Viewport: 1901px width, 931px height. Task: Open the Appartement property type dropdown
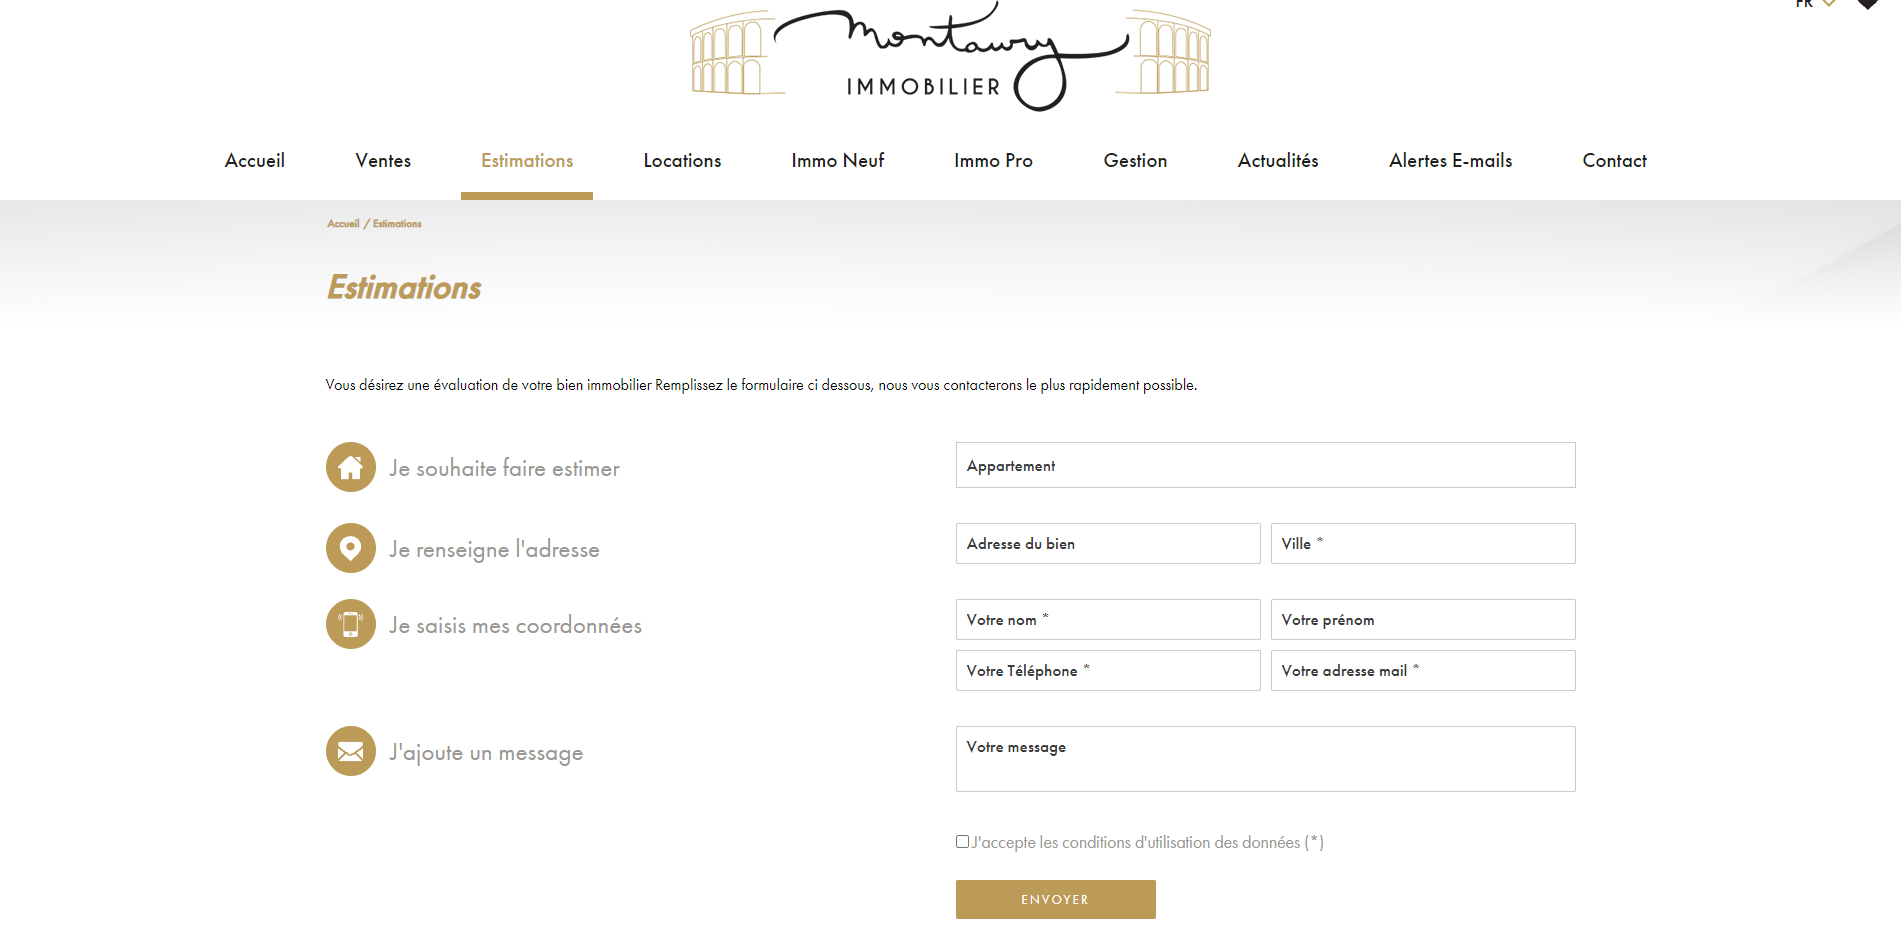pos(1265,465)
